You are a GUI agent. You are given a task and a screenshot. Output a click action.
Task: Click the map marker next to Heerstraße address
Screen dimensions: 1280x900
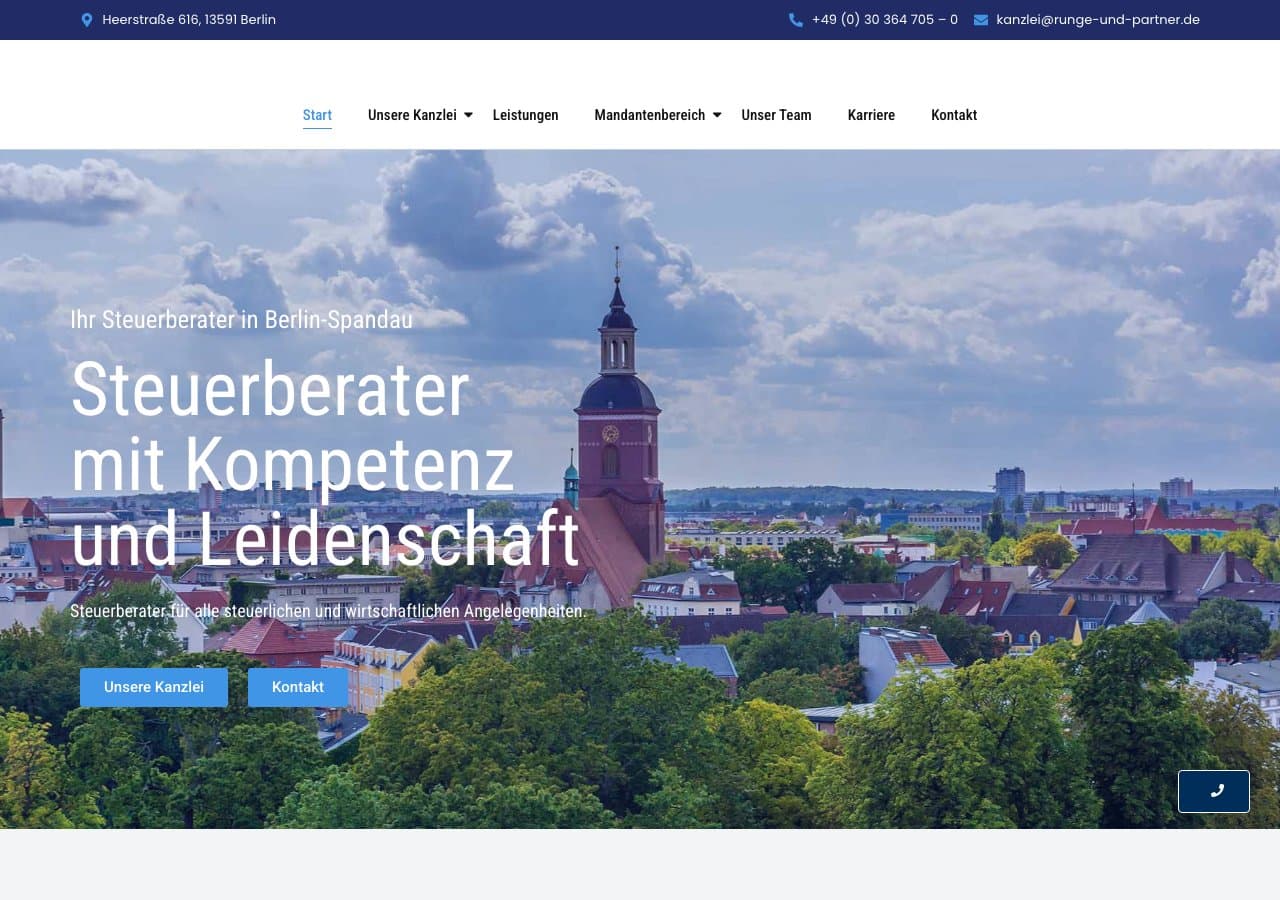click(87, 19)
